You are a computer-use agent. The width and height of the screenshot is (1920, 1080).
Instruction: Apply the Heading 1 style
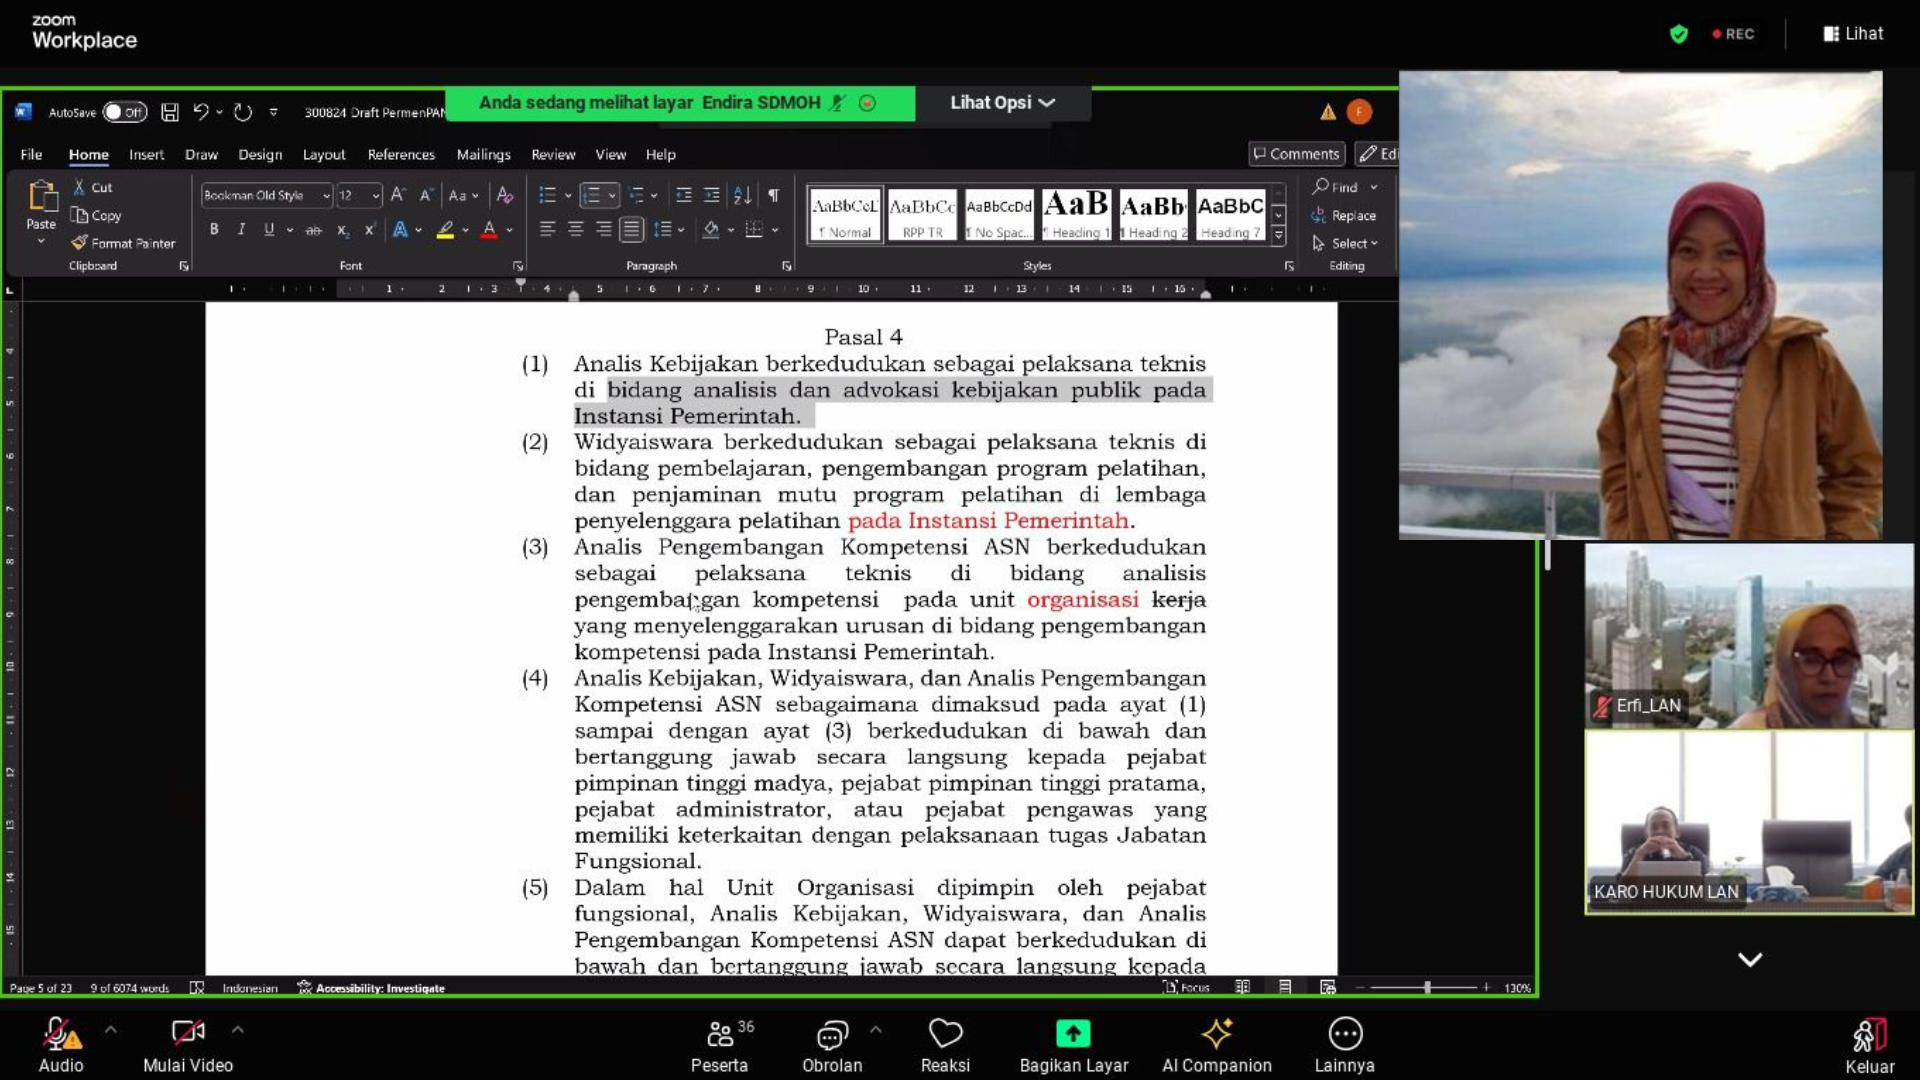1076,215
